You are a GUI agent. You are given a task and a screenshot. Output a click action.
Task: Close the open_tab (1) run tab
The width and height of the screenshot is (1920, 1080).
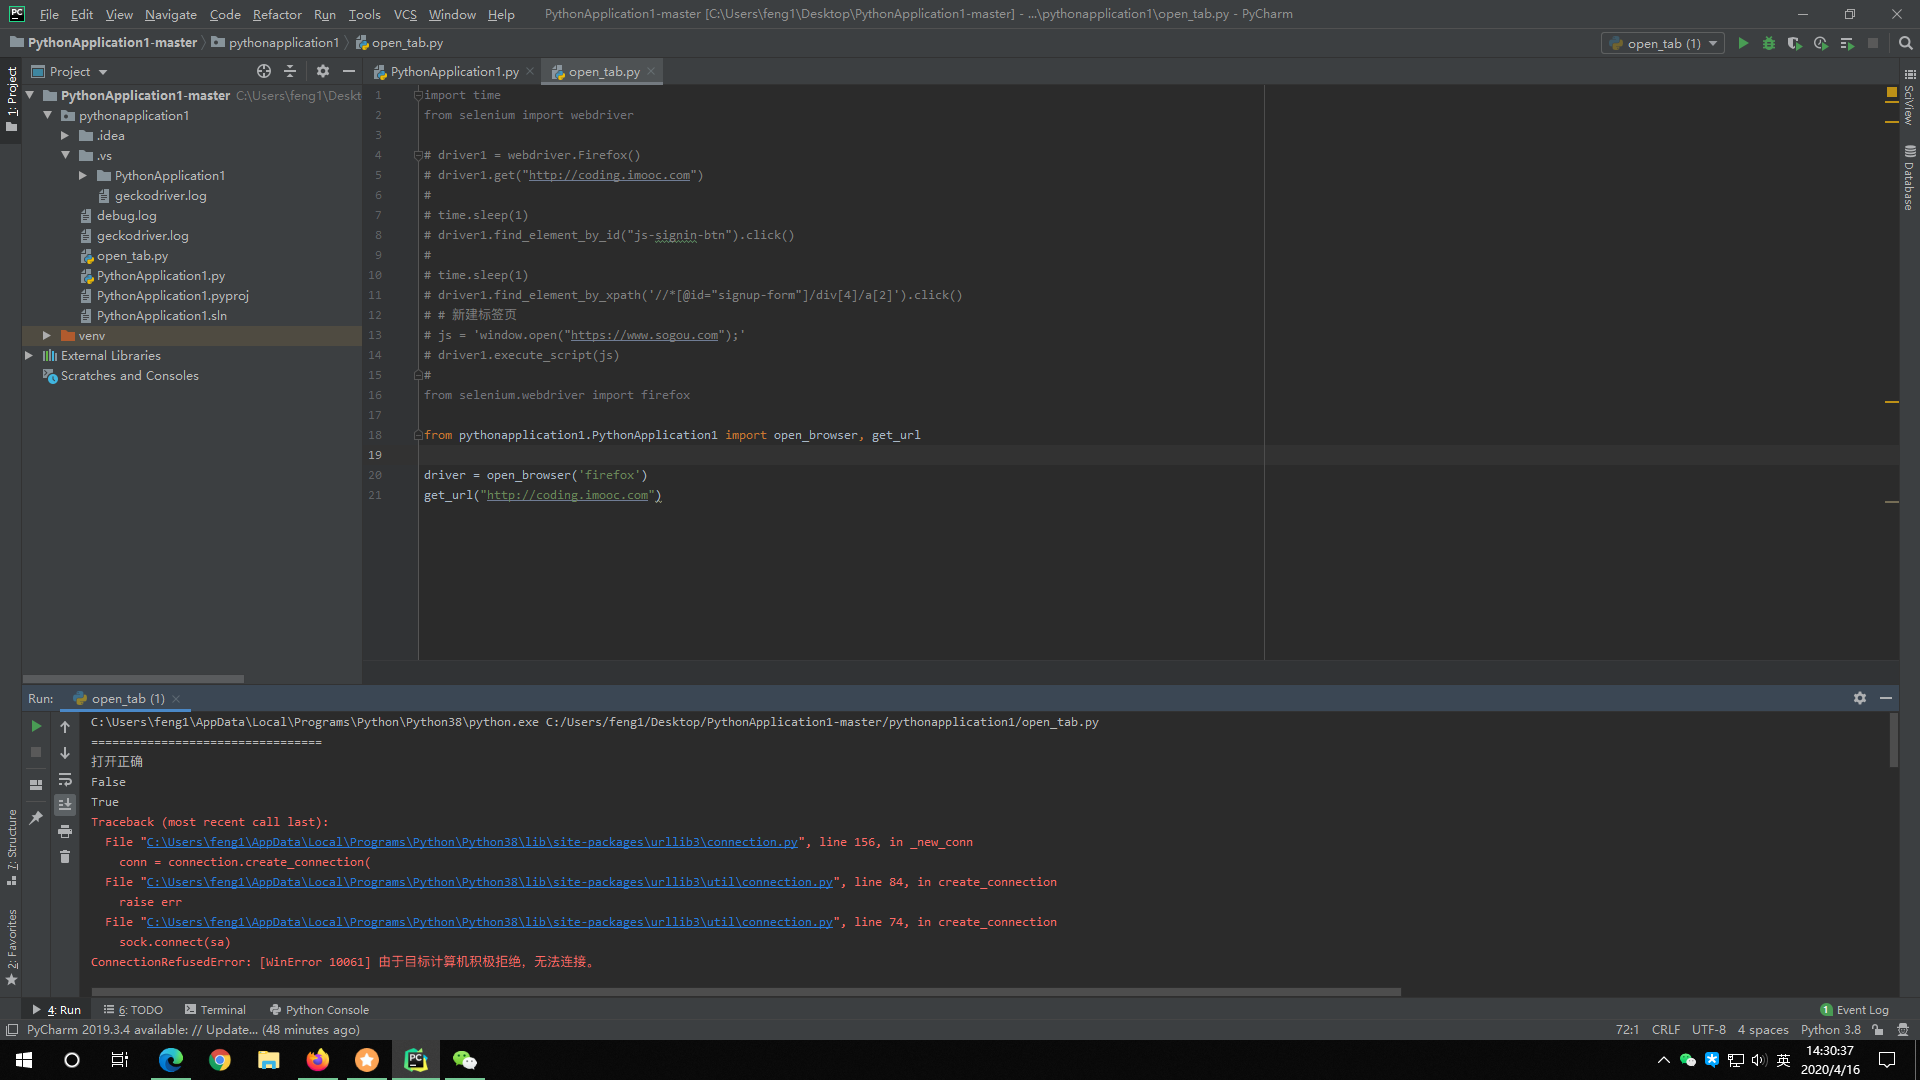click(176, 699)
